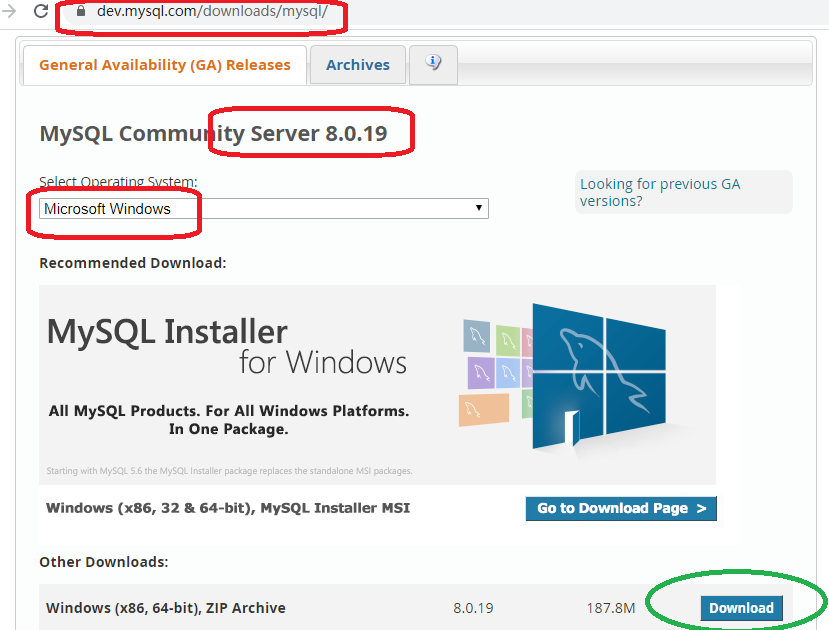
Task: Open the info tab icon
Action: (433, 64)
